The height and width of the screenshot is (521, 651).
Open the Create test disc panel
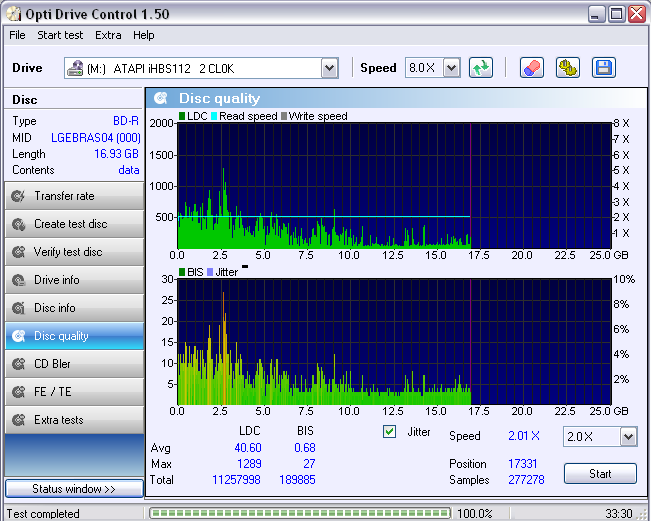coord(74,224)
